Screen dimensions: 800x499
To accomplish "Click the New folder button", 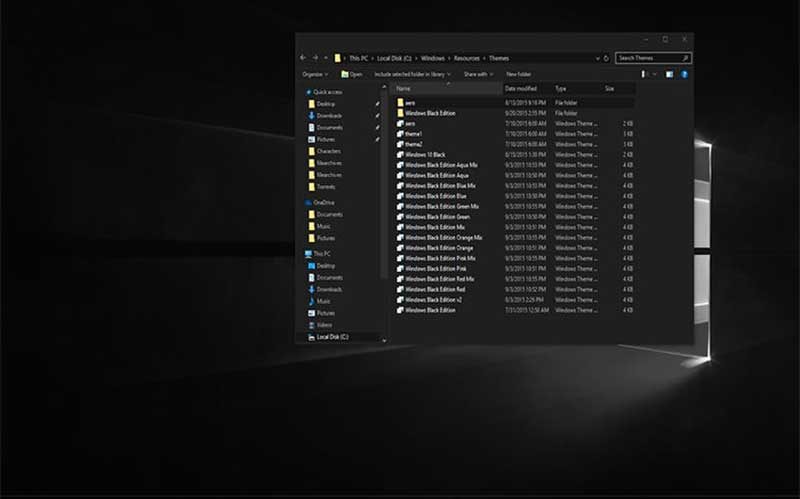I will 518,74.
